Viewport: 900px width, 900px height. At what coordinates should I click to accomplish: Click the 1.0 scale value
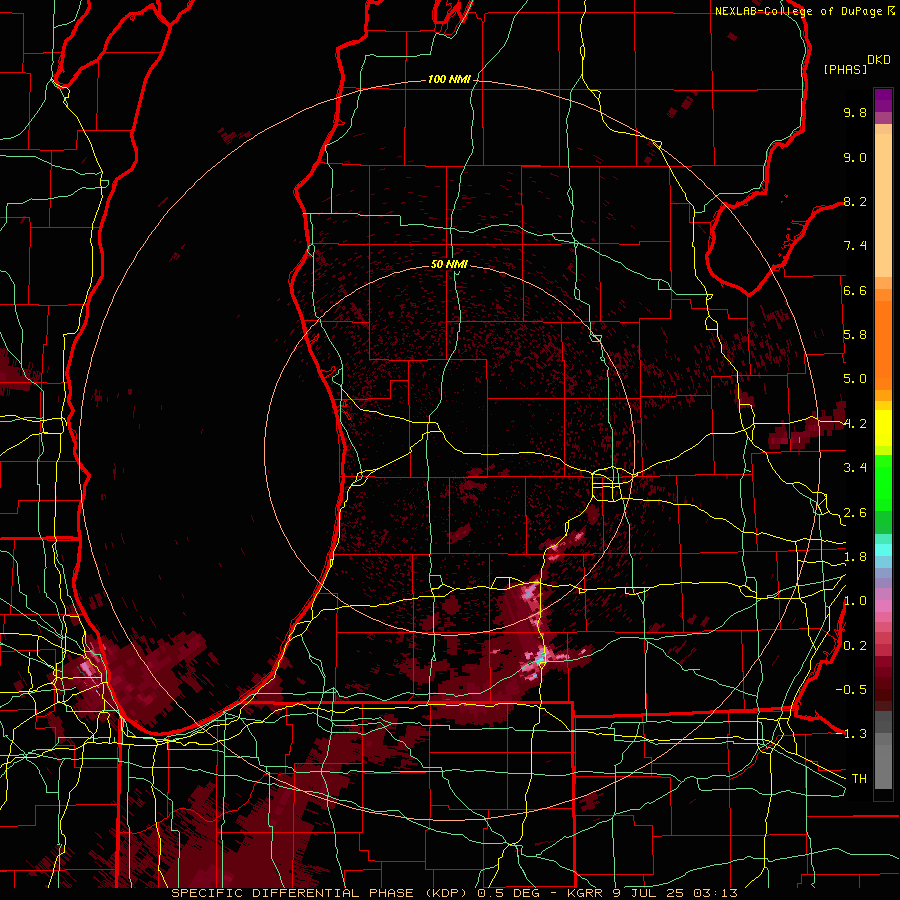click(855, 600)
